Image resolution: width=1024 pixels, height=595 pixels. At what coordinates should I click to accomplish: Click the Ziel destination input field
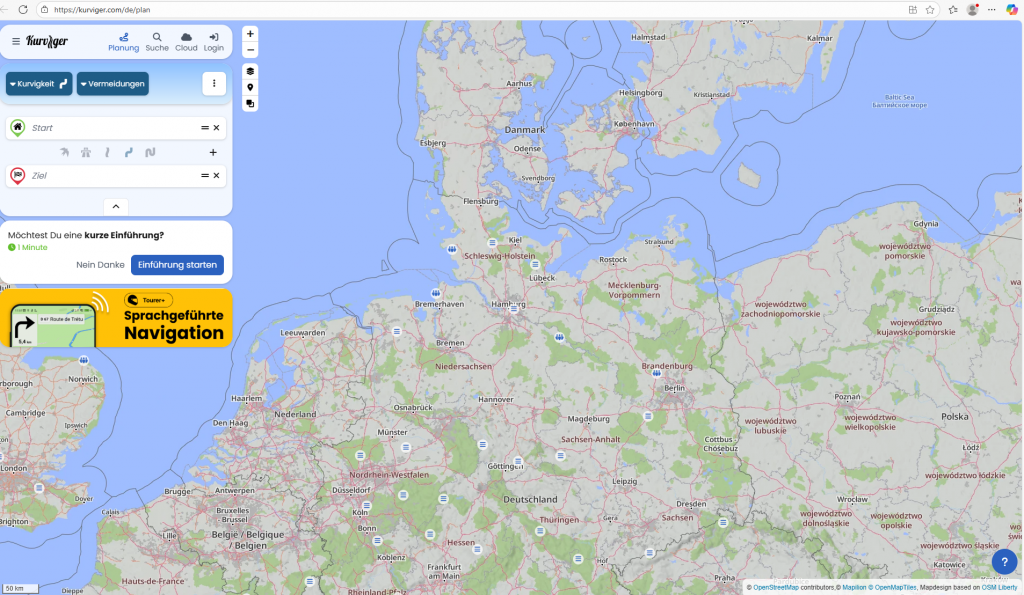[110, 176]
